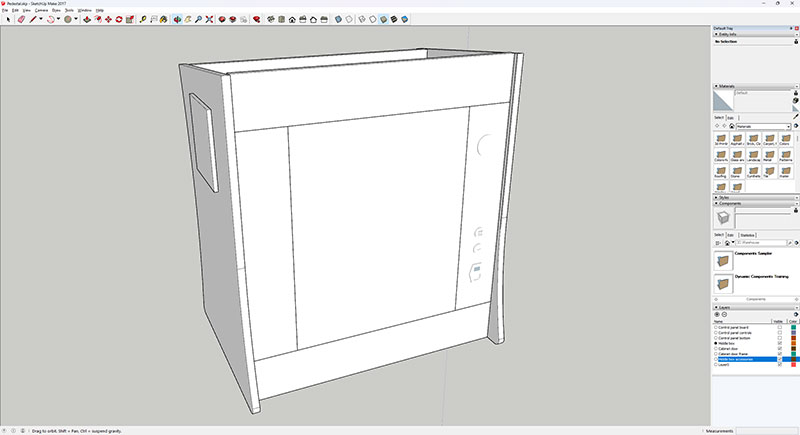Open the Components Sampler collection
The height and width of the screenshot is (435, 800).
click(x=723, y=261)
